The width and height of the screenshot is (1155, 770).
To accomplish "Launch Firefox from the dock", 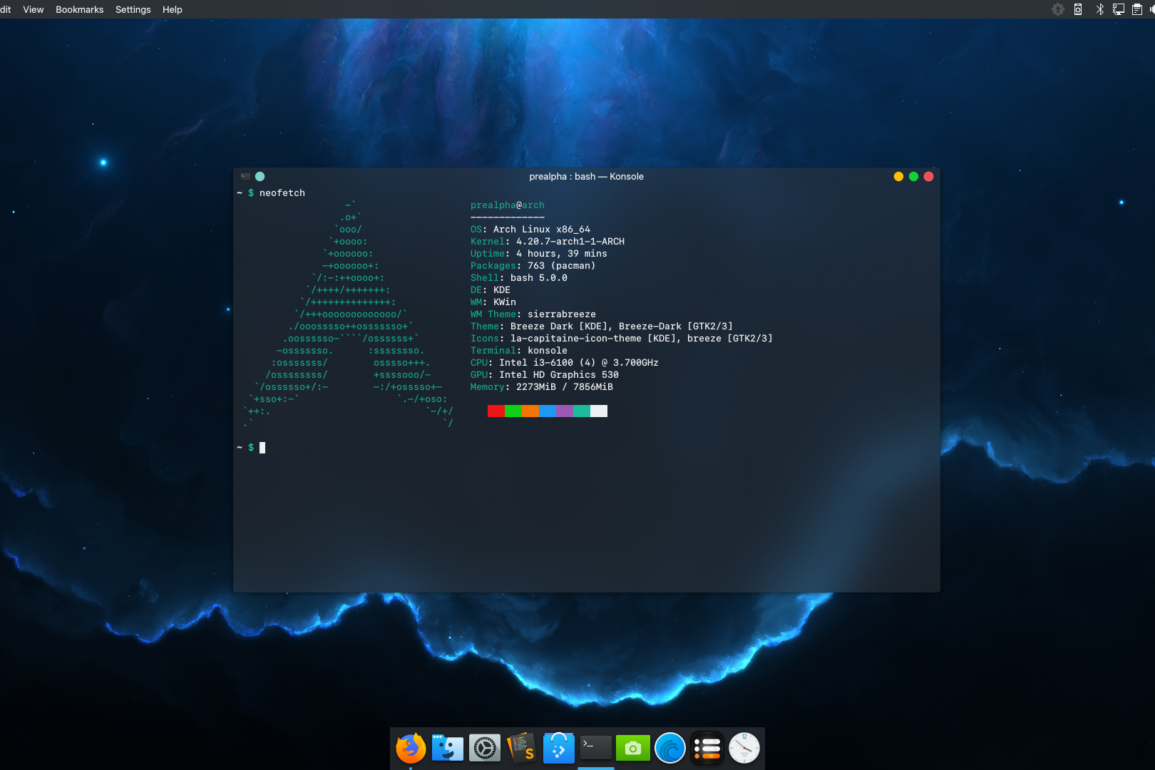I will 410,748.
